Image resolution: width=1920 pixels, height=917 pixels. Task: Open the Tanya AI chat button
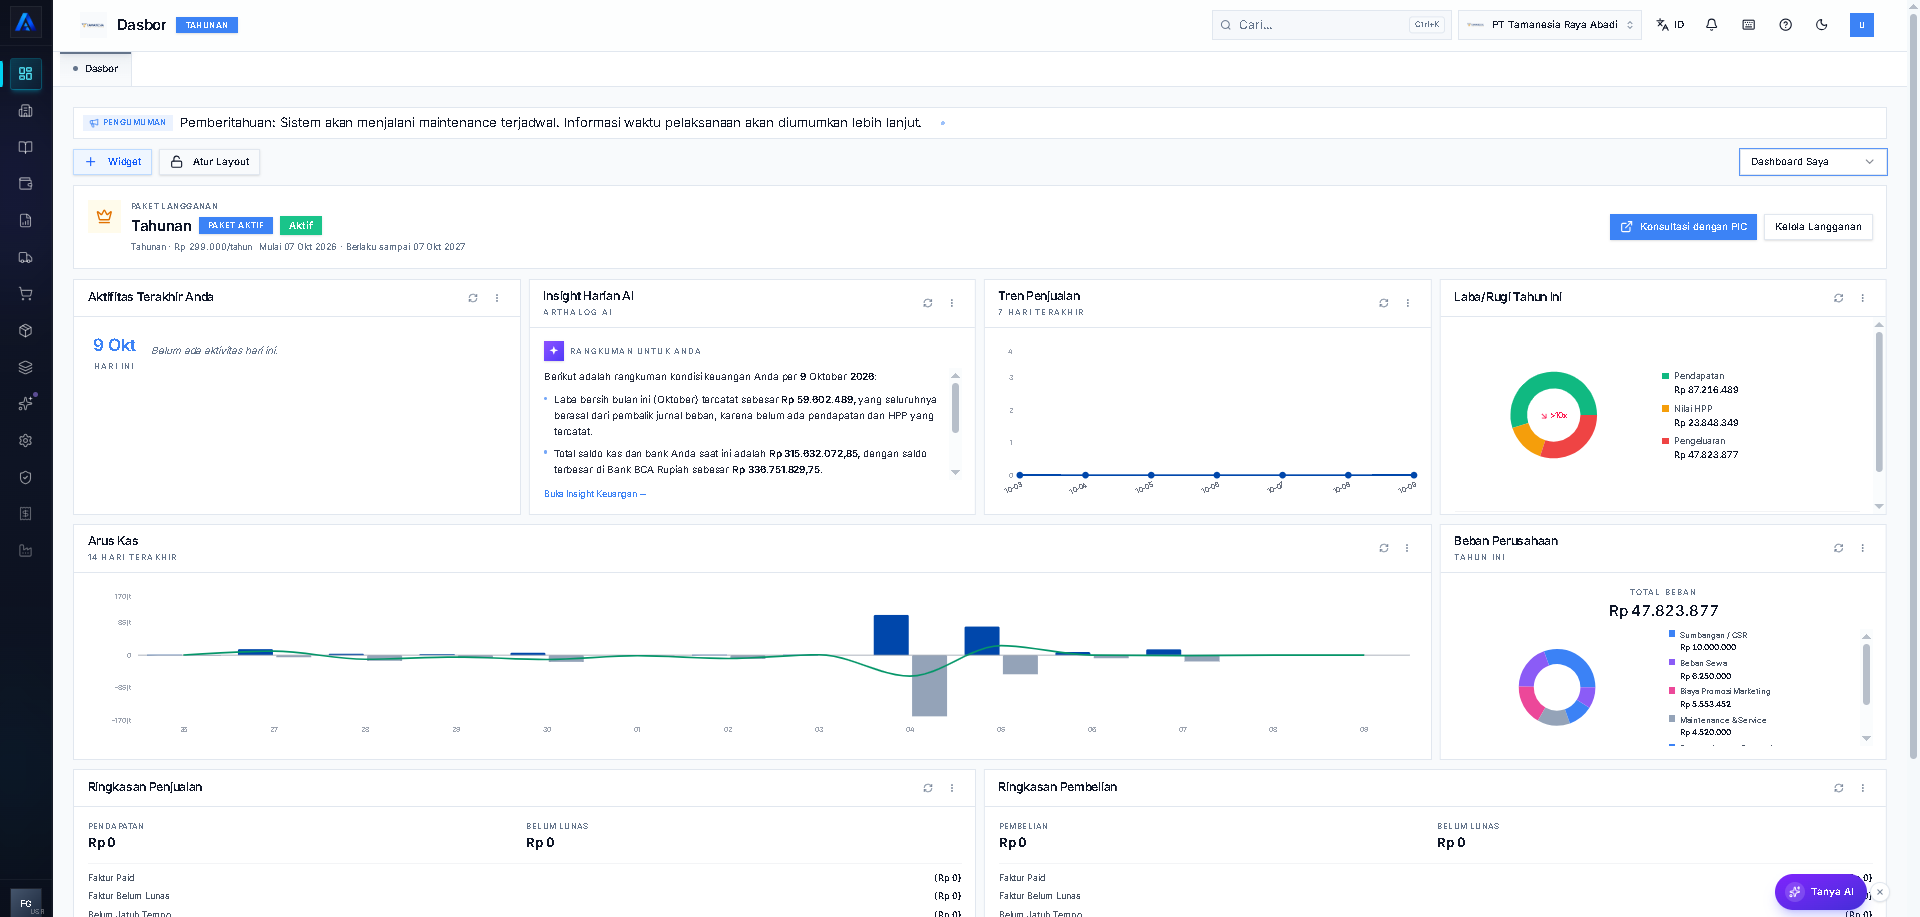(1821, 892)
